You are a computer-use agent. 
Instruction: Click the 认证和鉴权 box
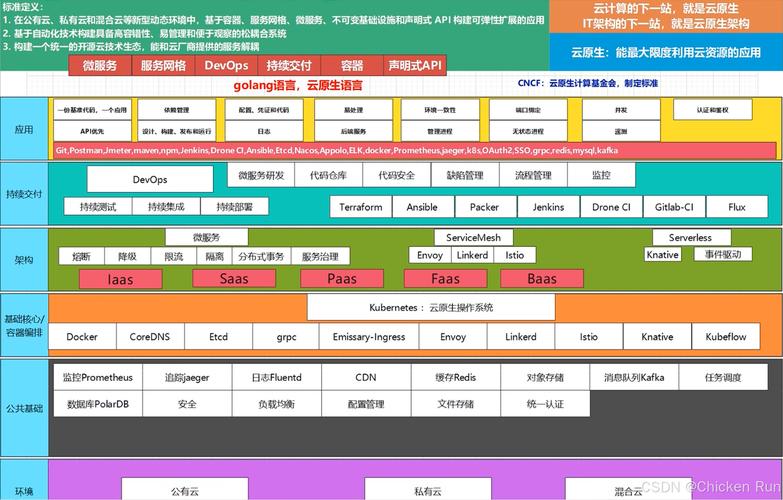click(713, 109)
